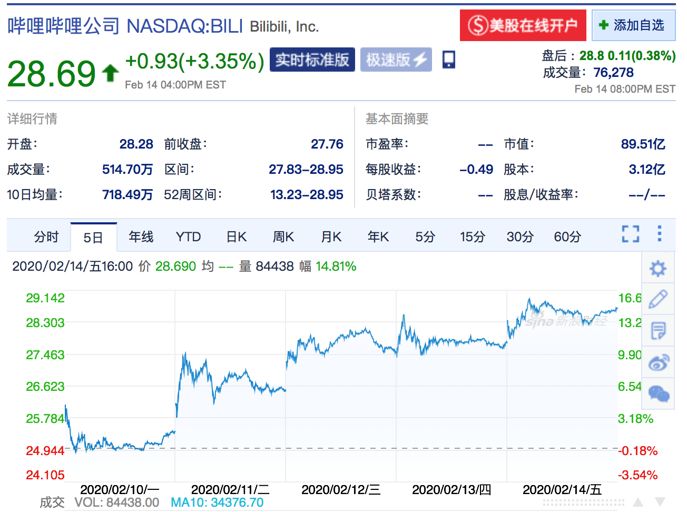Click the 2020/02/12 segment on the chart

(x=341, y=385)
